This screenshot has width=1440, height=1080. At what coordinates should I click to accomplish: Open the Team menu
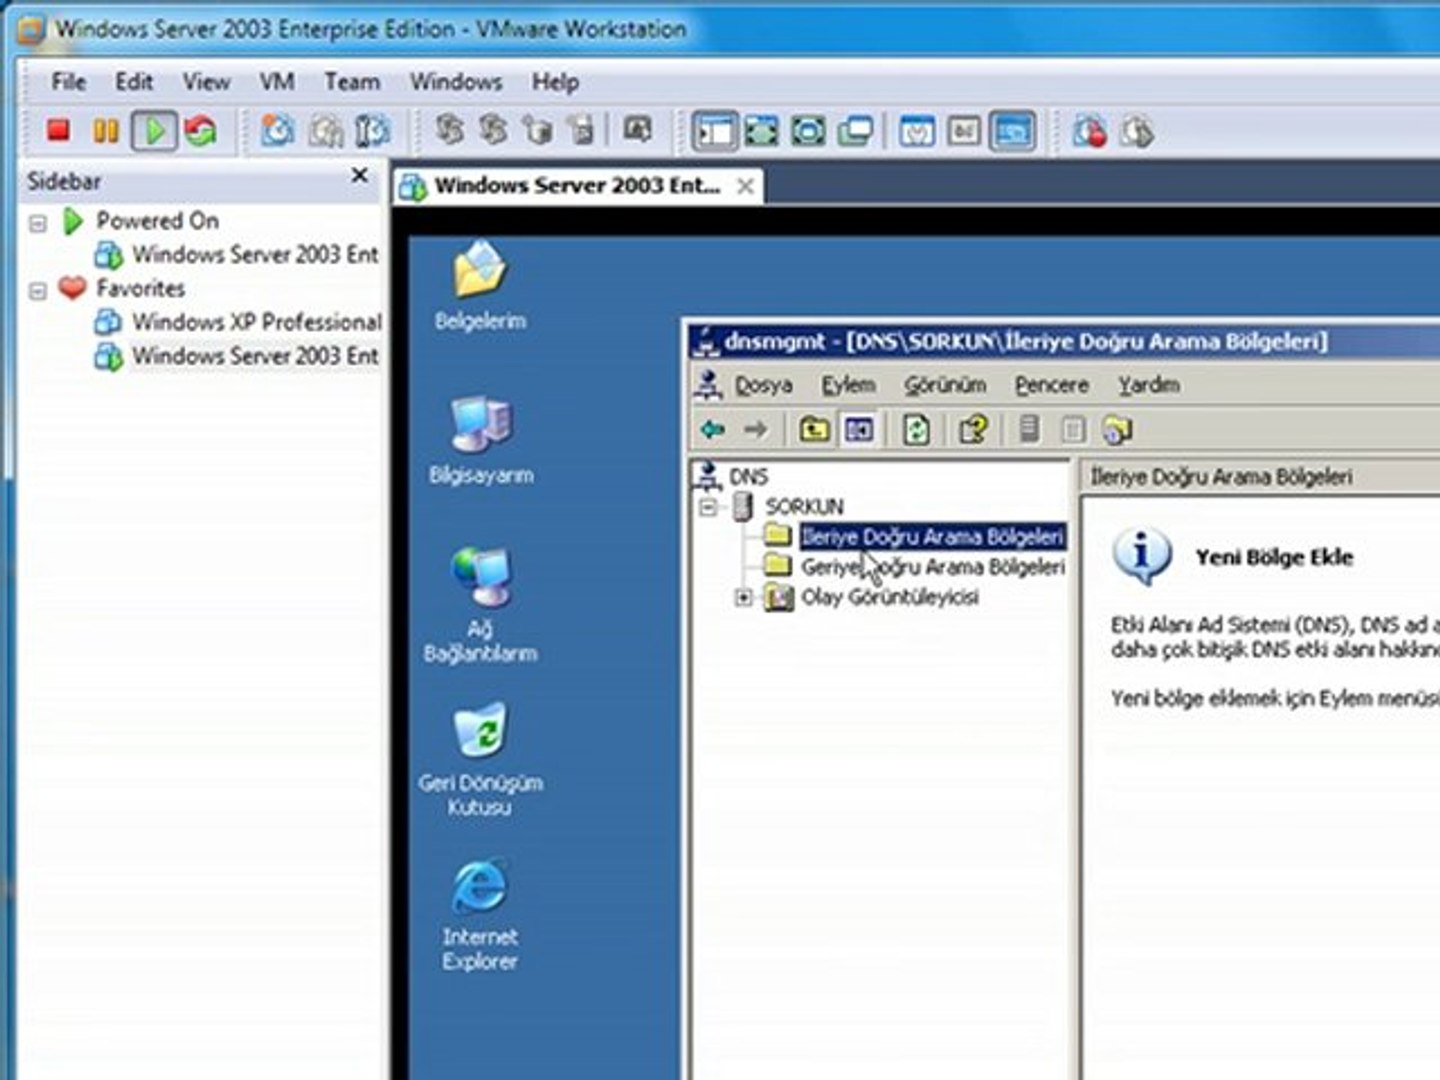352,82
